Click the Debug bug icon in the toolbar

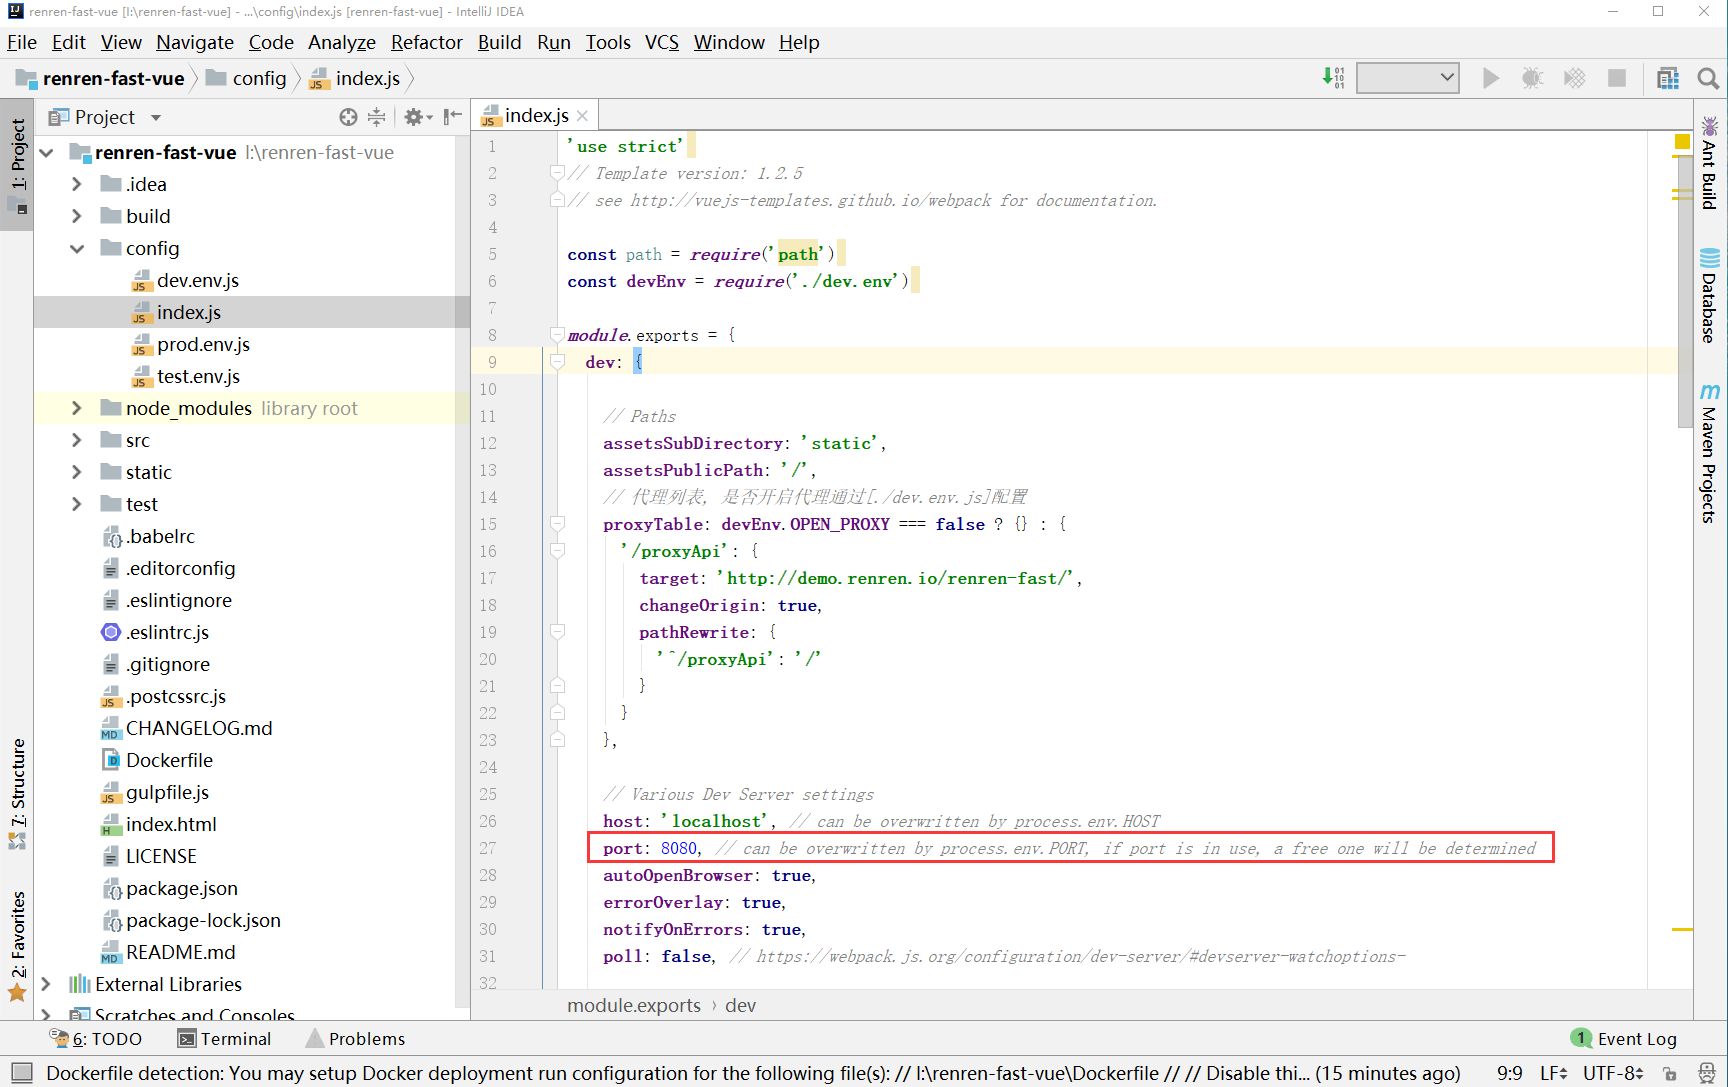click(1532, 78)
